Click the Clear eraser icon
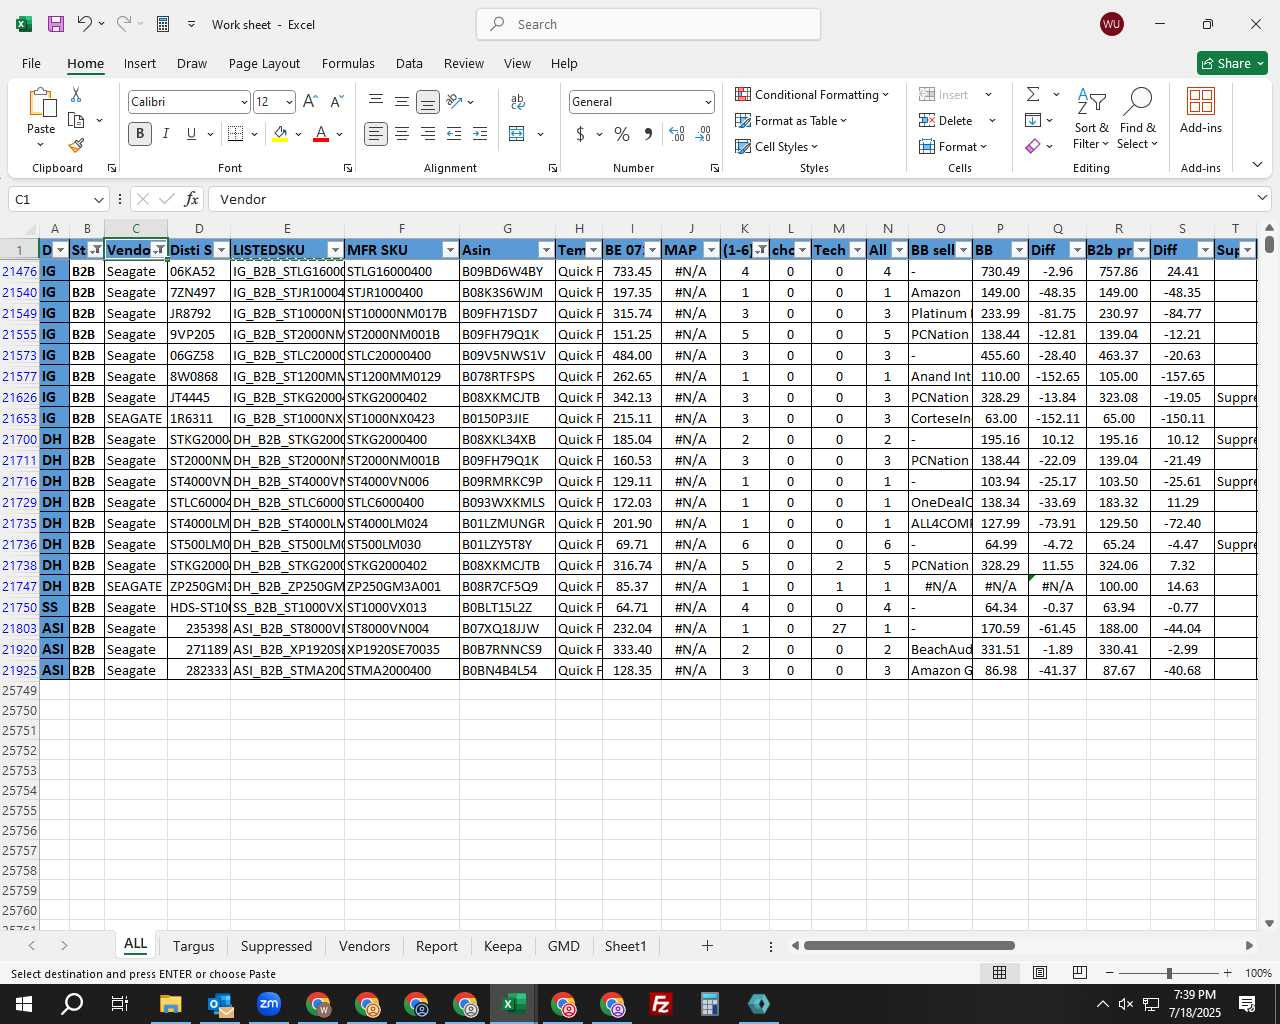 (x=1033, y=146)
